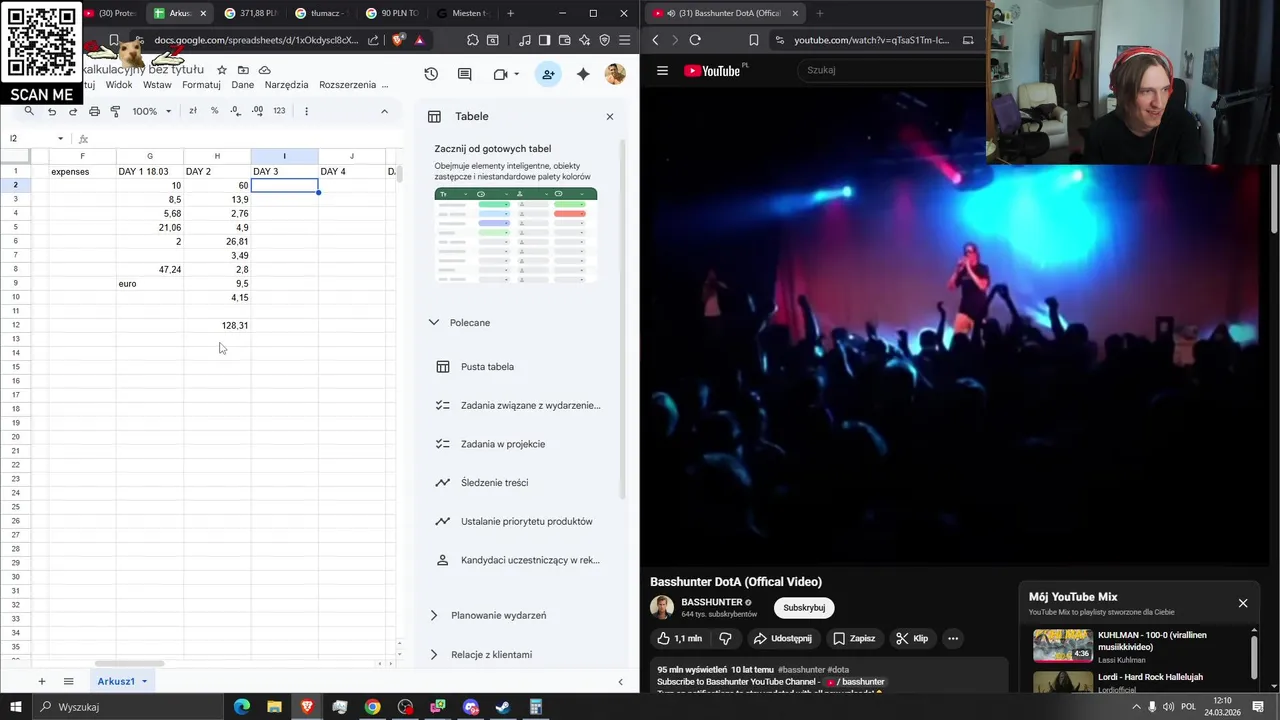This screenshot has height=720, width=1280.
Task: Open Windows Start menu
Action: point(17,707)
